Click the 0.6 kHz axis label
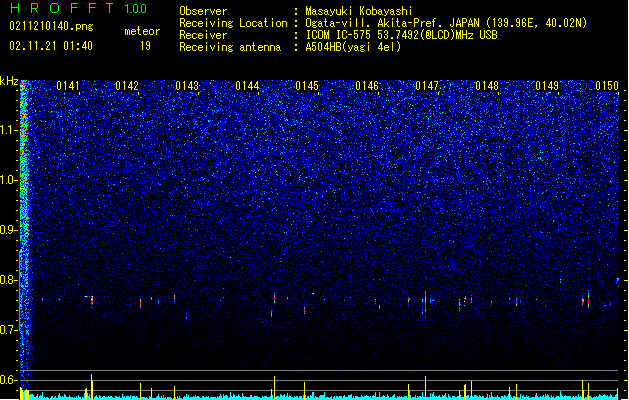The height and width of the screenshot is (400, 629). [x=9, y=380]
